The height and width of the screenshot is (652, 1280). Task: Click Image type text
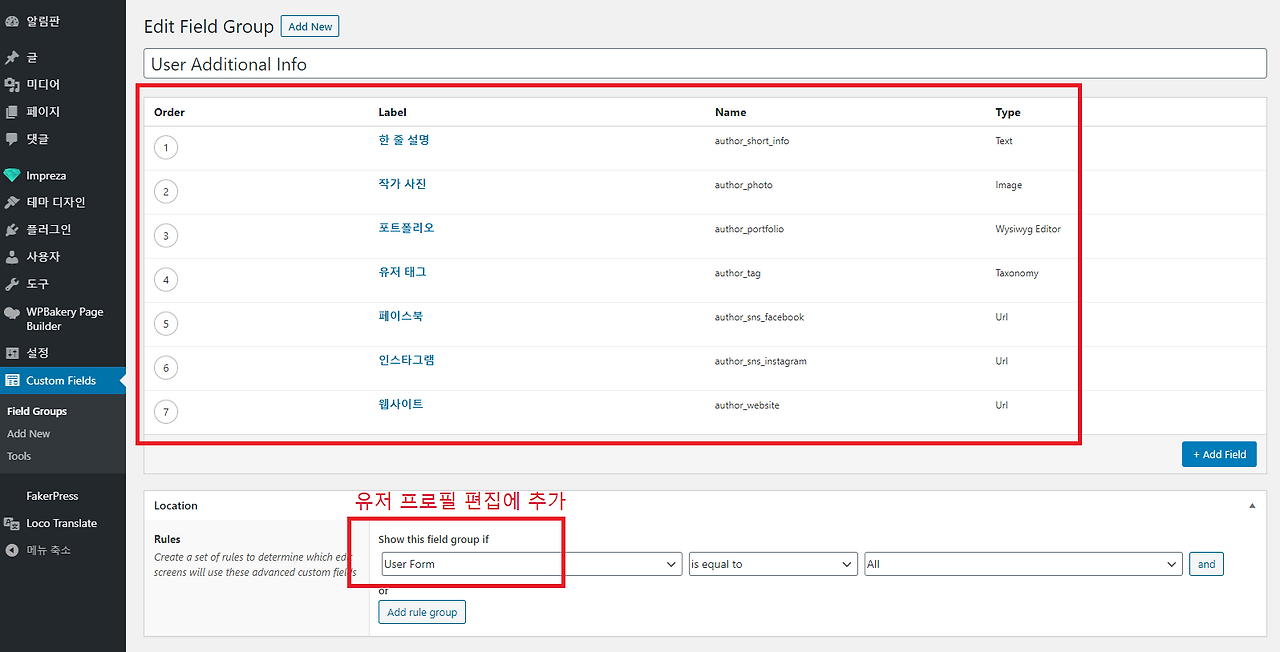tap(1009, 185)
